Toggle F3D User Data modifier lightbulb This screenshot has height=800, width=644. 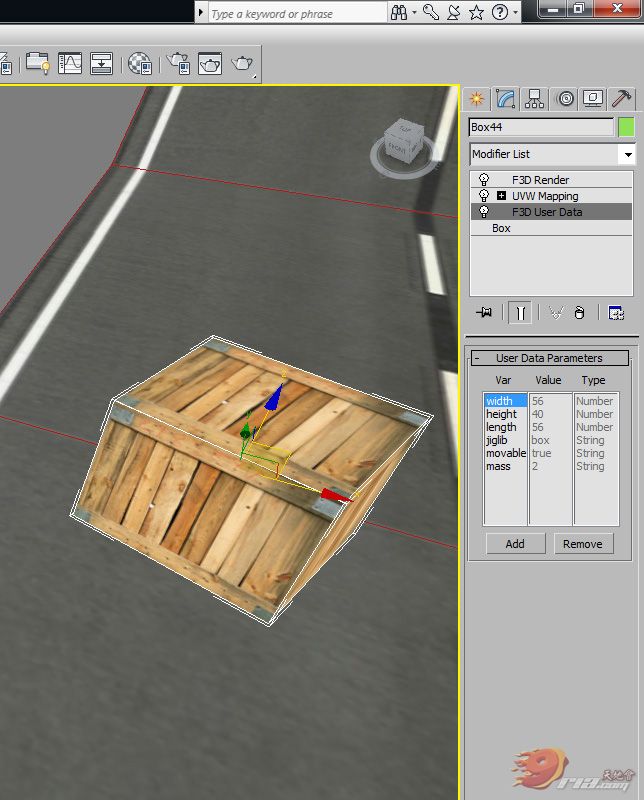pos(484,212)
